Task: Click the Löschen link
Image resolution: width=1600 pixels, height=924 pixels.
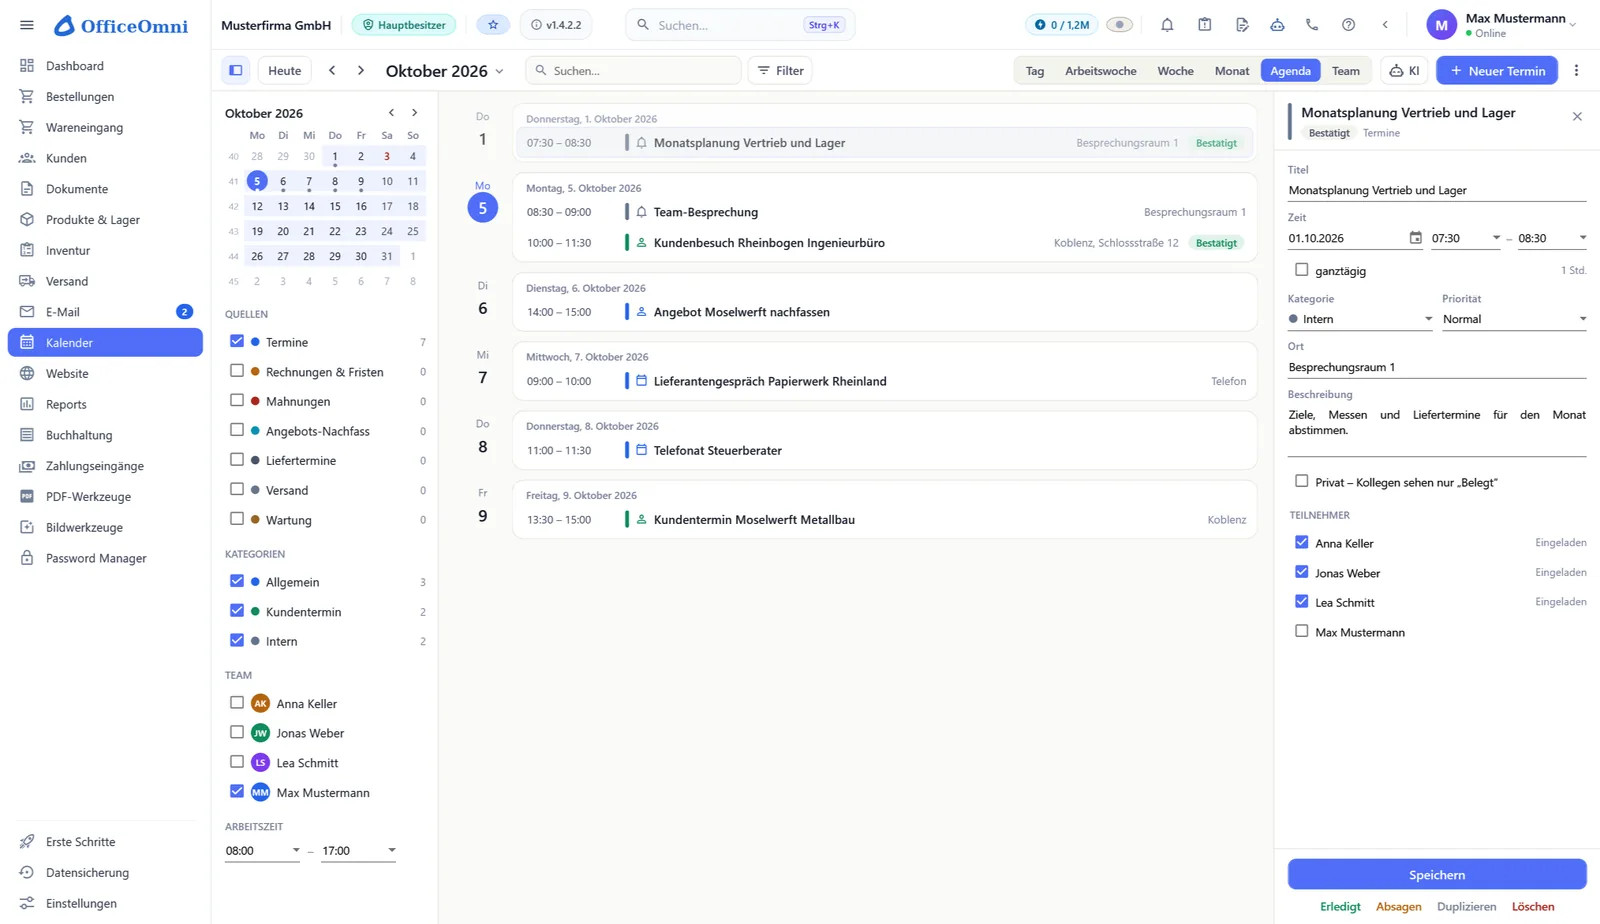Action: click(x=1533, y=907)
